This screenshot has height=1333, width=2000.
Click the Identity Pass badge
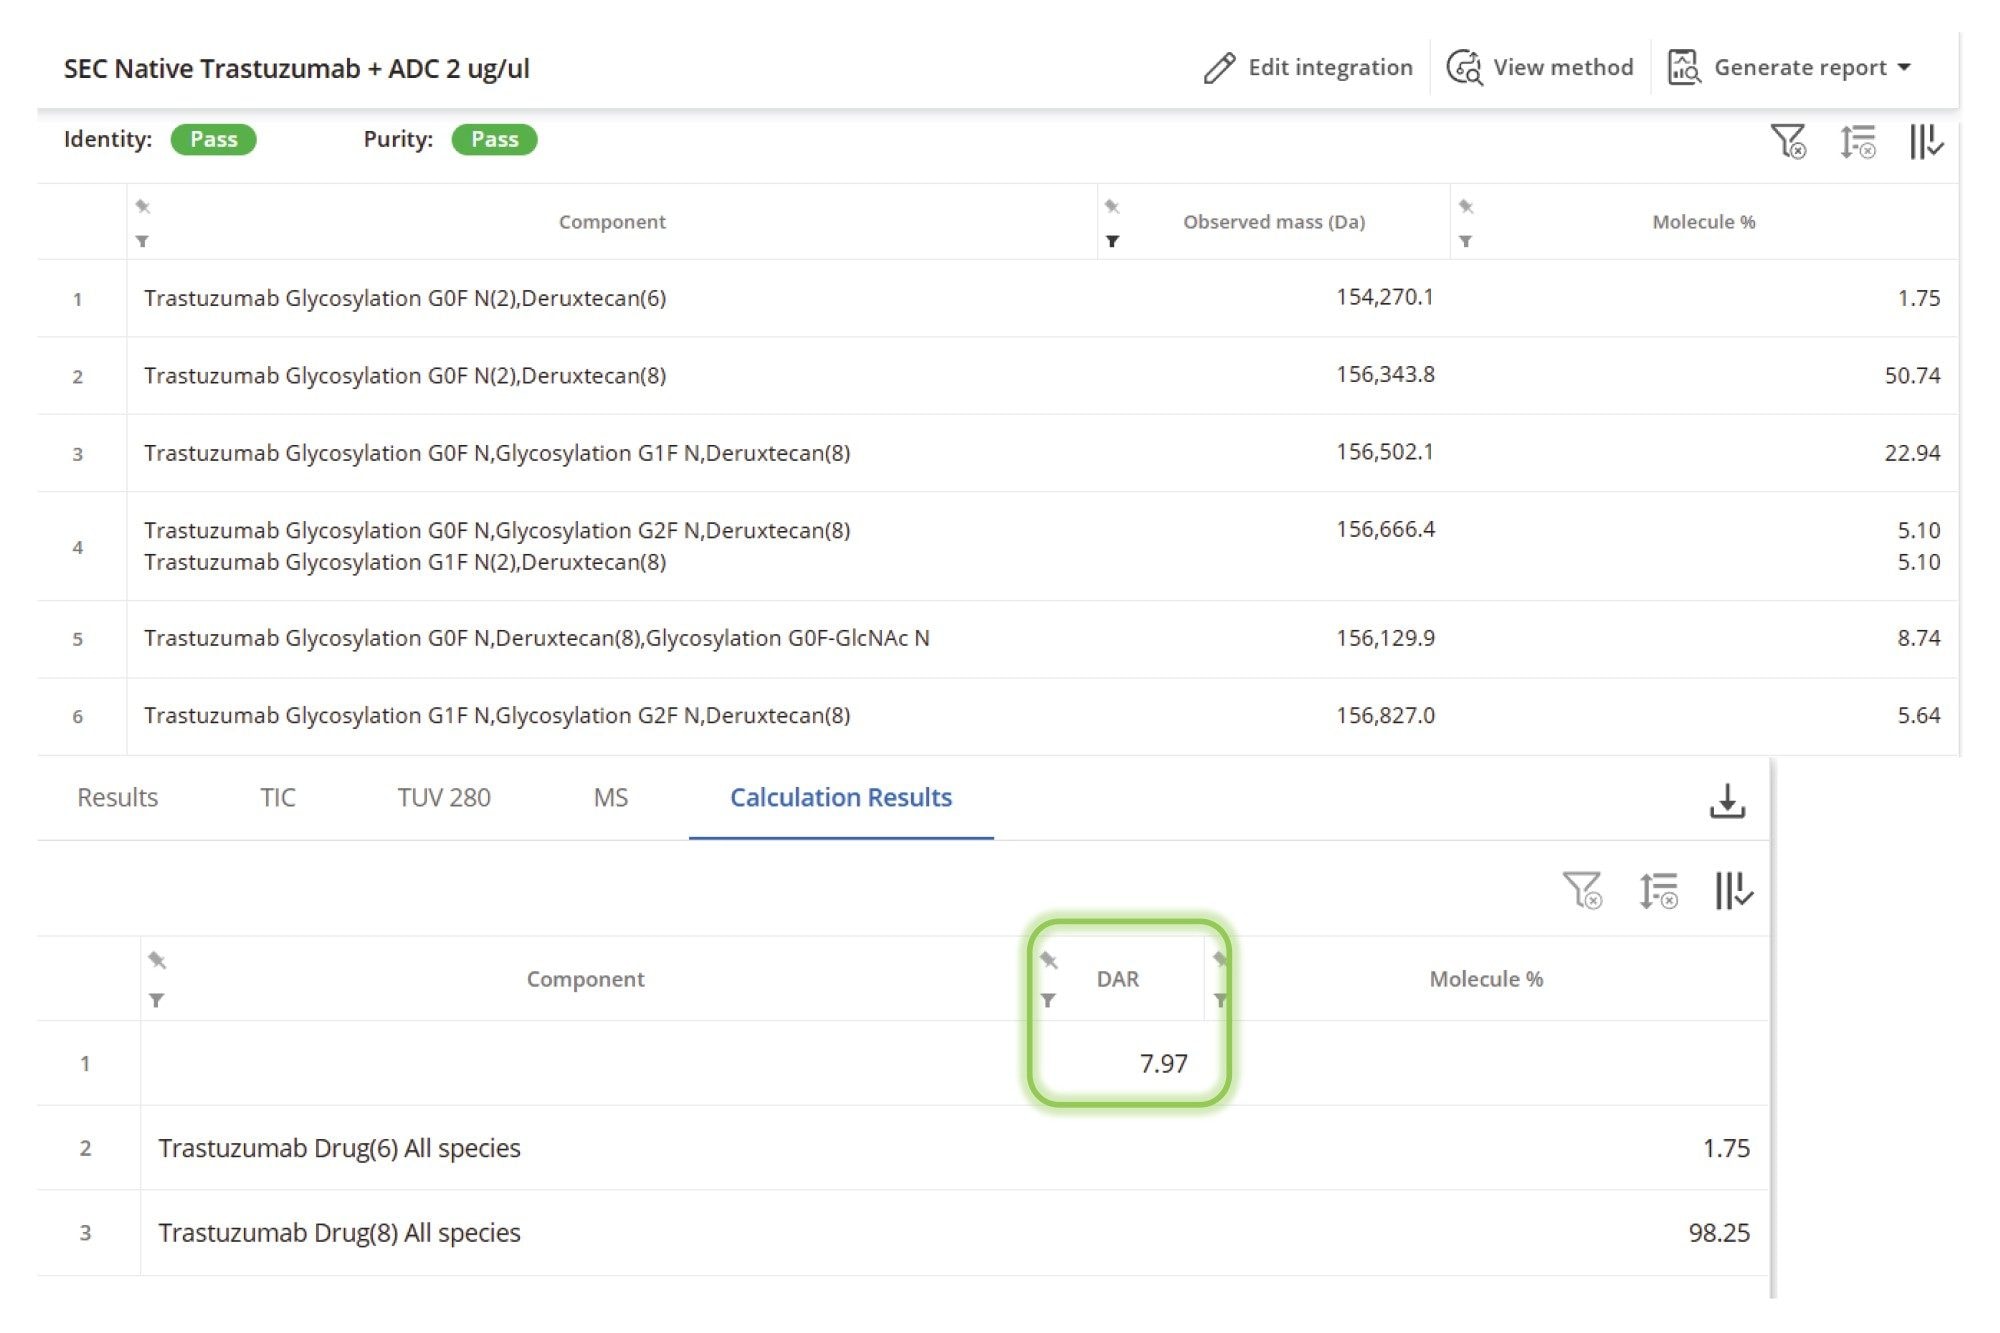(x=214, y=139)
